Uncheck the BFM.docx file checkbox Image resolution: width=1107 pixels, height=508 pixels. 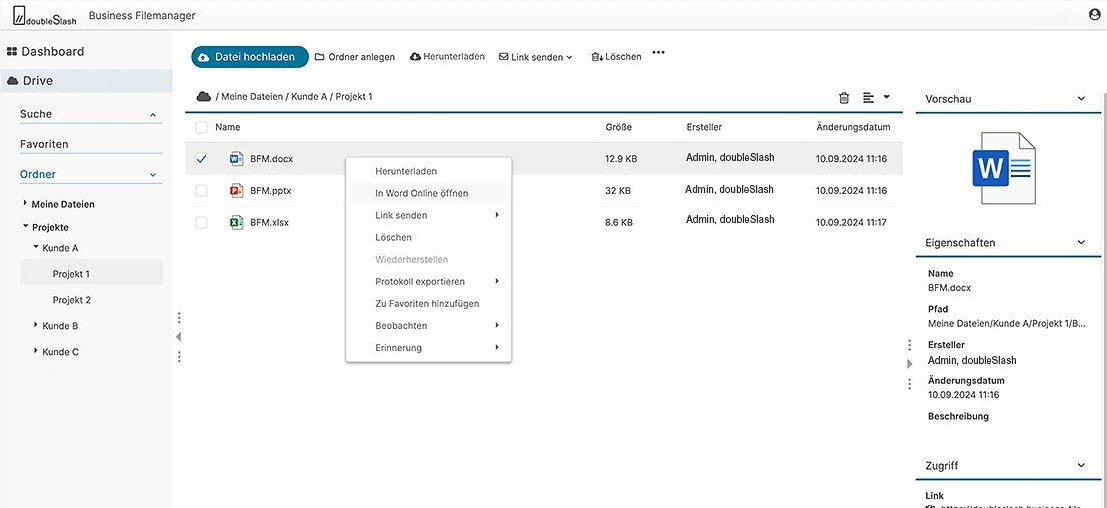pos(202,159)
